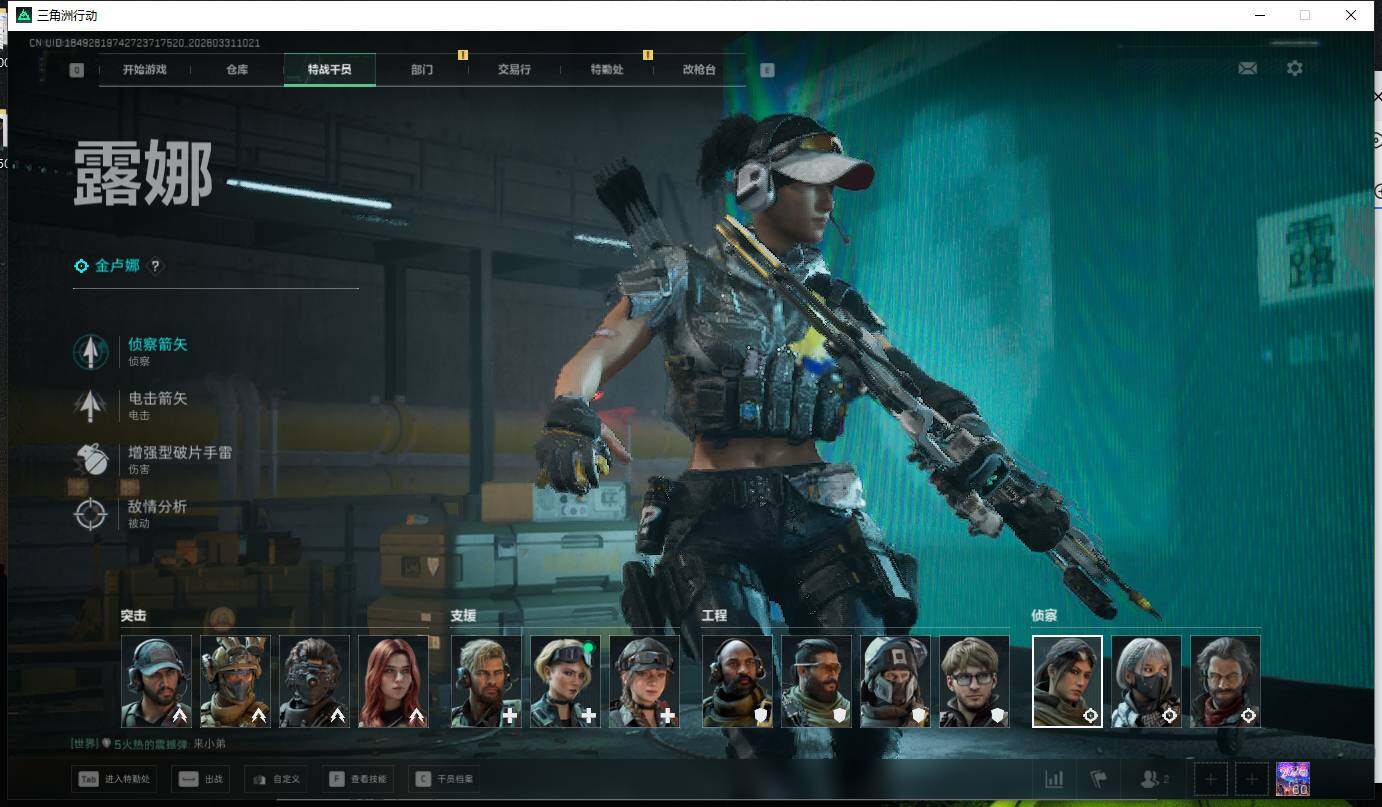The height and width of the screenshot is (807, 1382).
Task: Click the 查看技能 view skills button
Action: pos(357,779)
